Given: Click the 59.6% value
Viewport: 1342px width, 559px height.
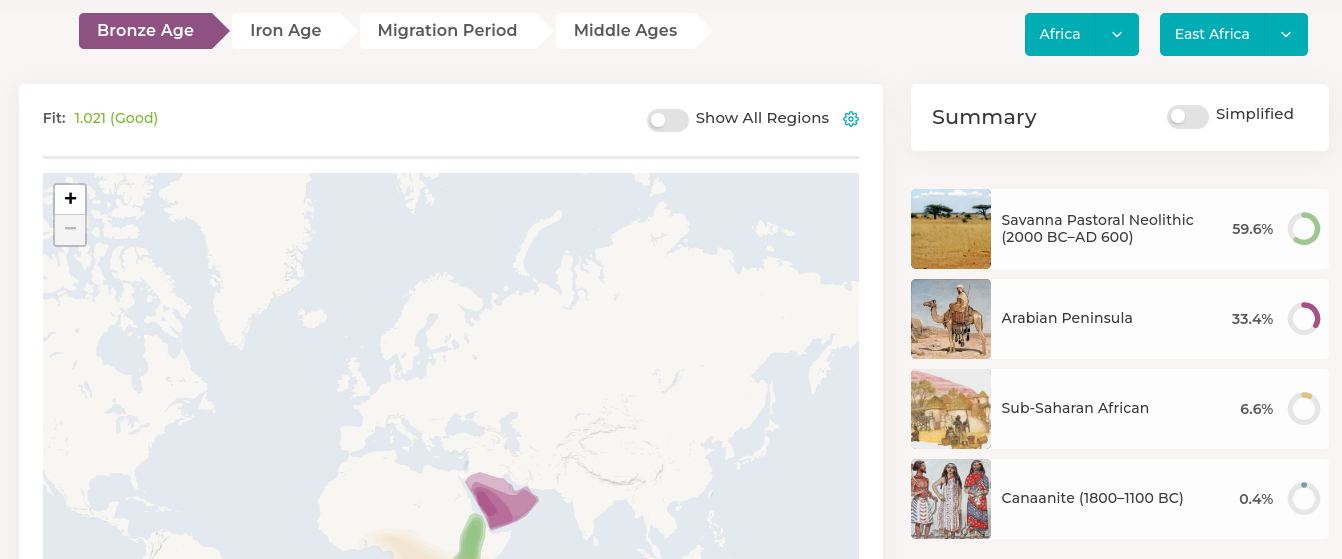Looking at the screenshot, I should (1252, 229).
